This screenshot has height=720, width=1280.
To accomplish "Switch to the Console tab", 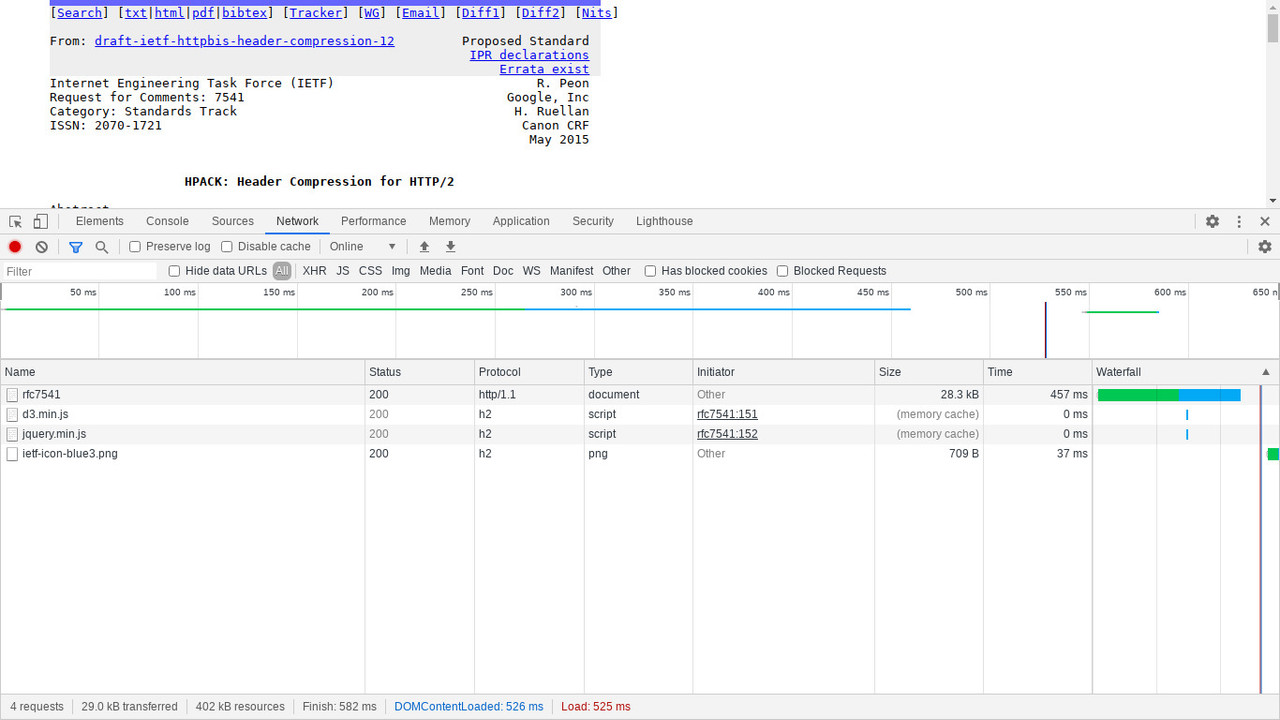I will coord(167,222).
